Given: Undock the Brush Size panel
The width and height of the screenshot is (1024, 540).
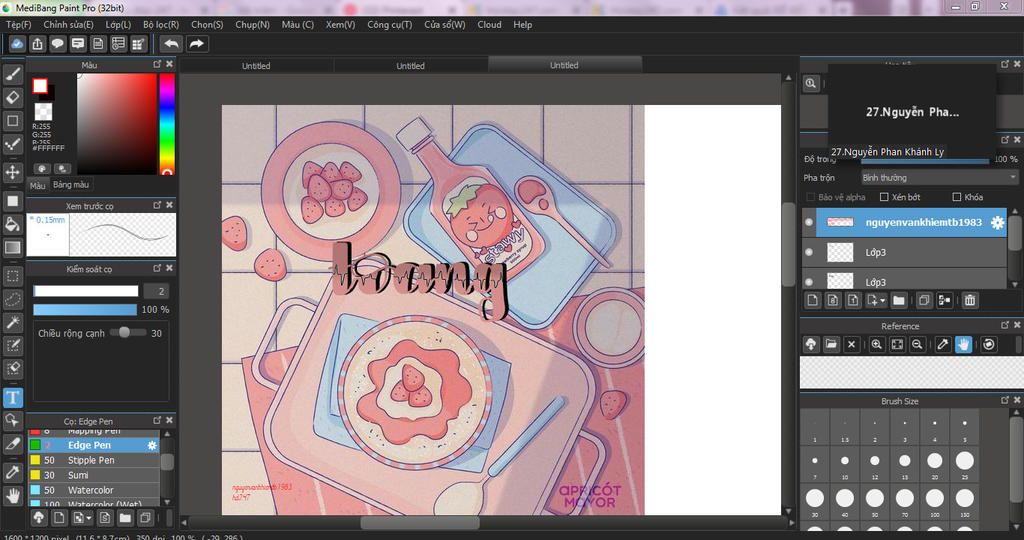Looking at the screenshot, I should (1005, 400).
